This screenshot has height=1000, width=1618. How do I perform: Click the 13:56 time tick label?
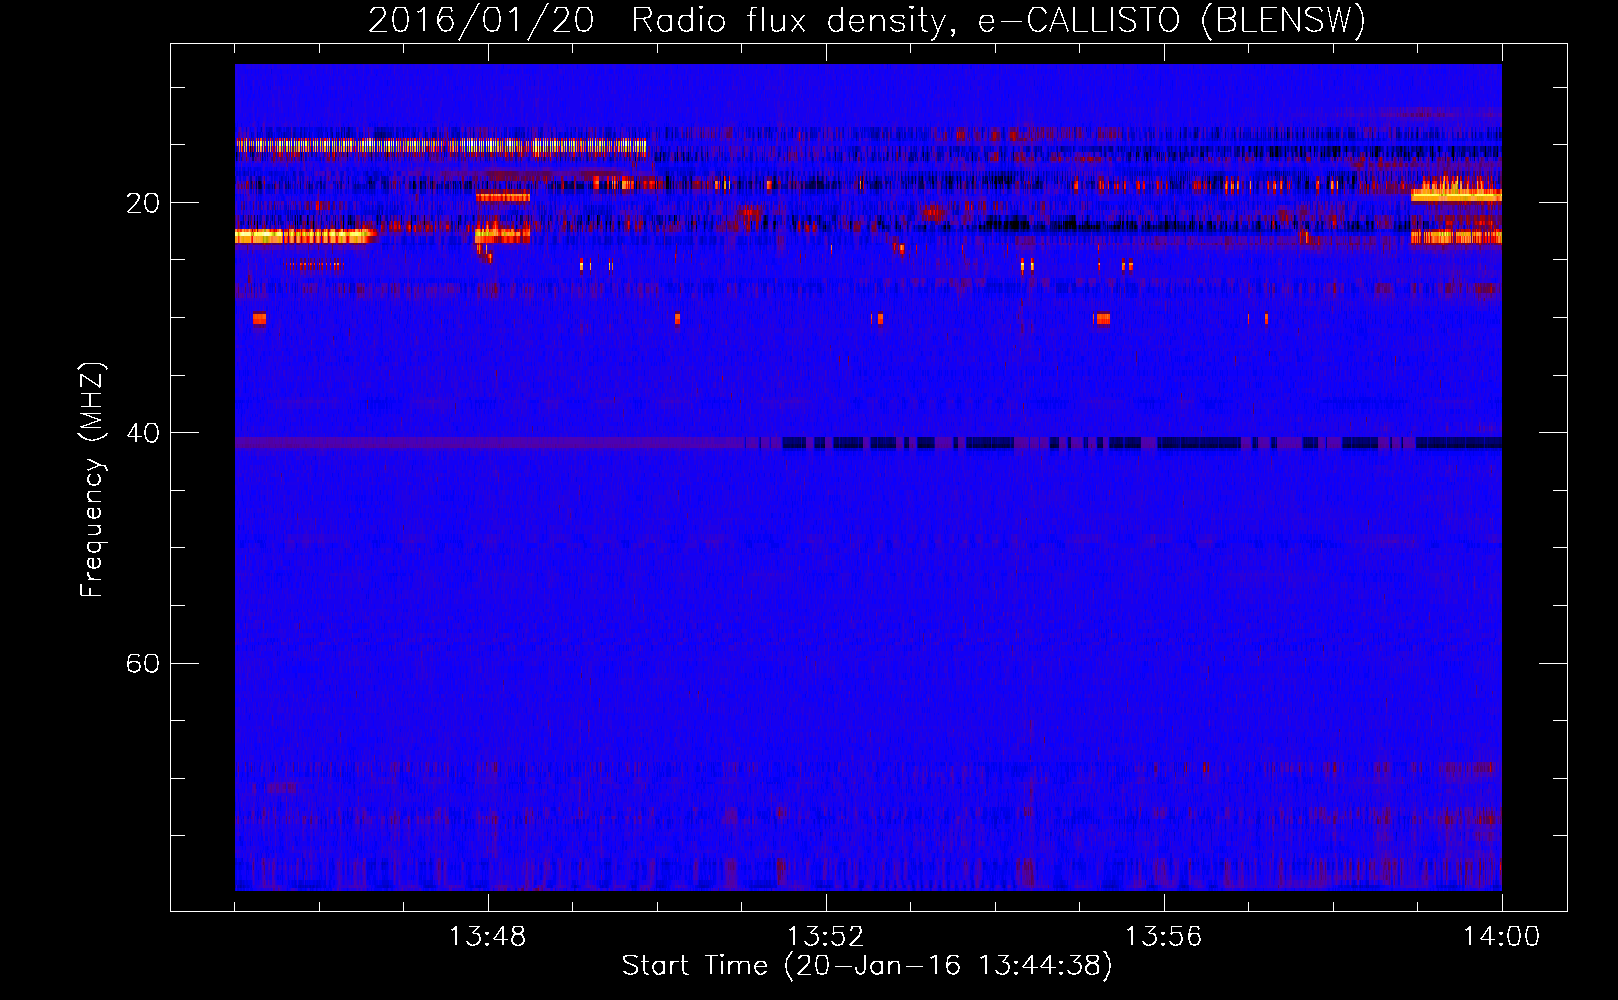click(1163, 937)
